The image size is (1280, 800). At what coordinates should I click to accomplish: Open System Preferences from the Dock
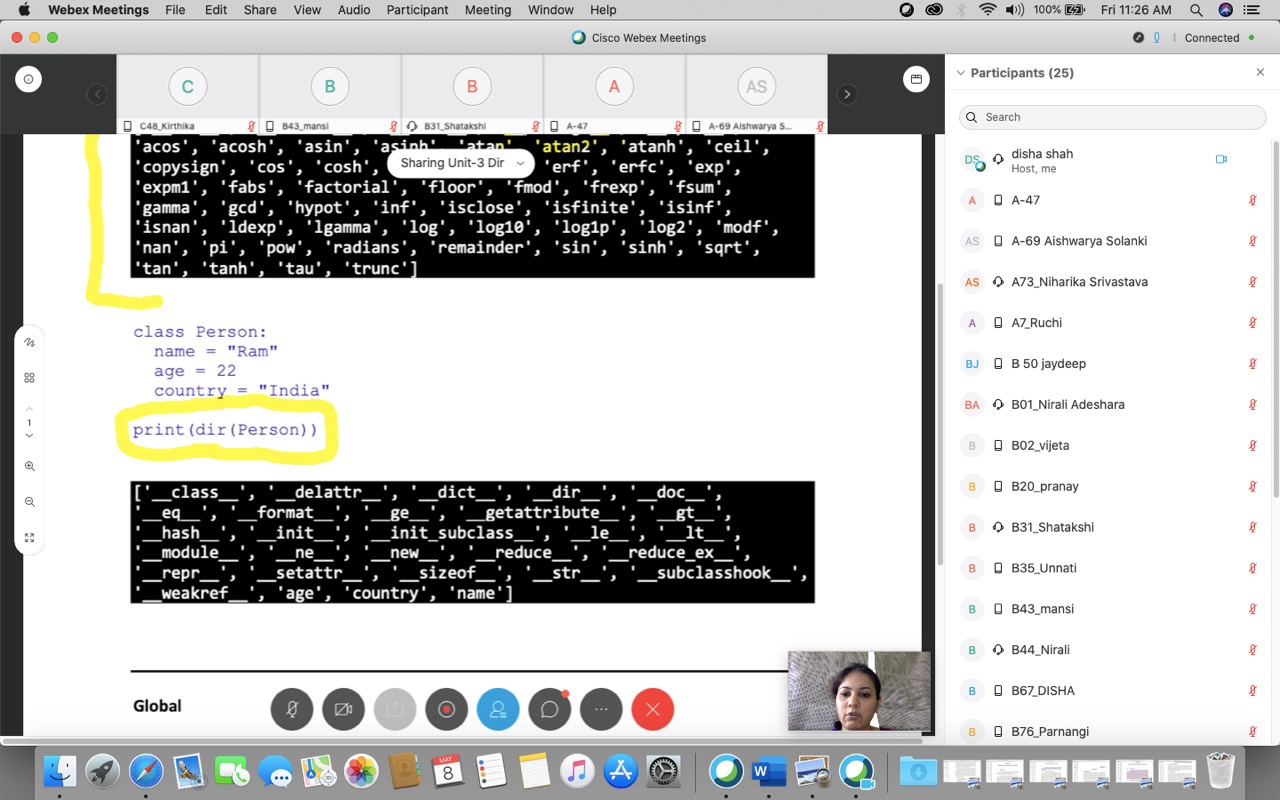tap(664, 771)
